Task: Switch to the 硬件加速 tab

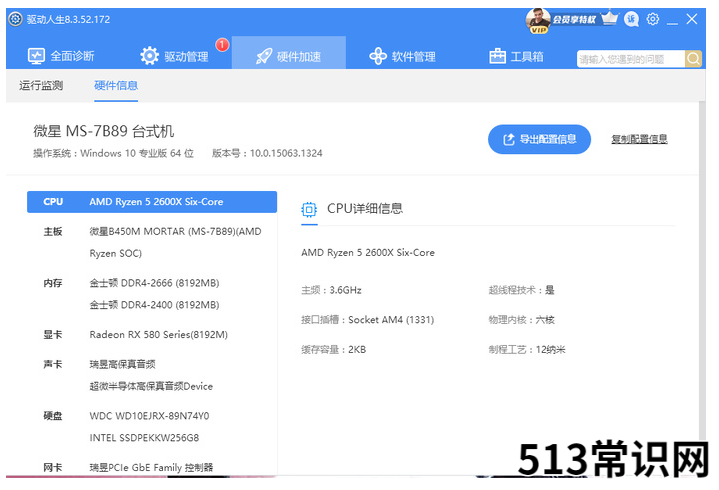Action: coord(288,53)
